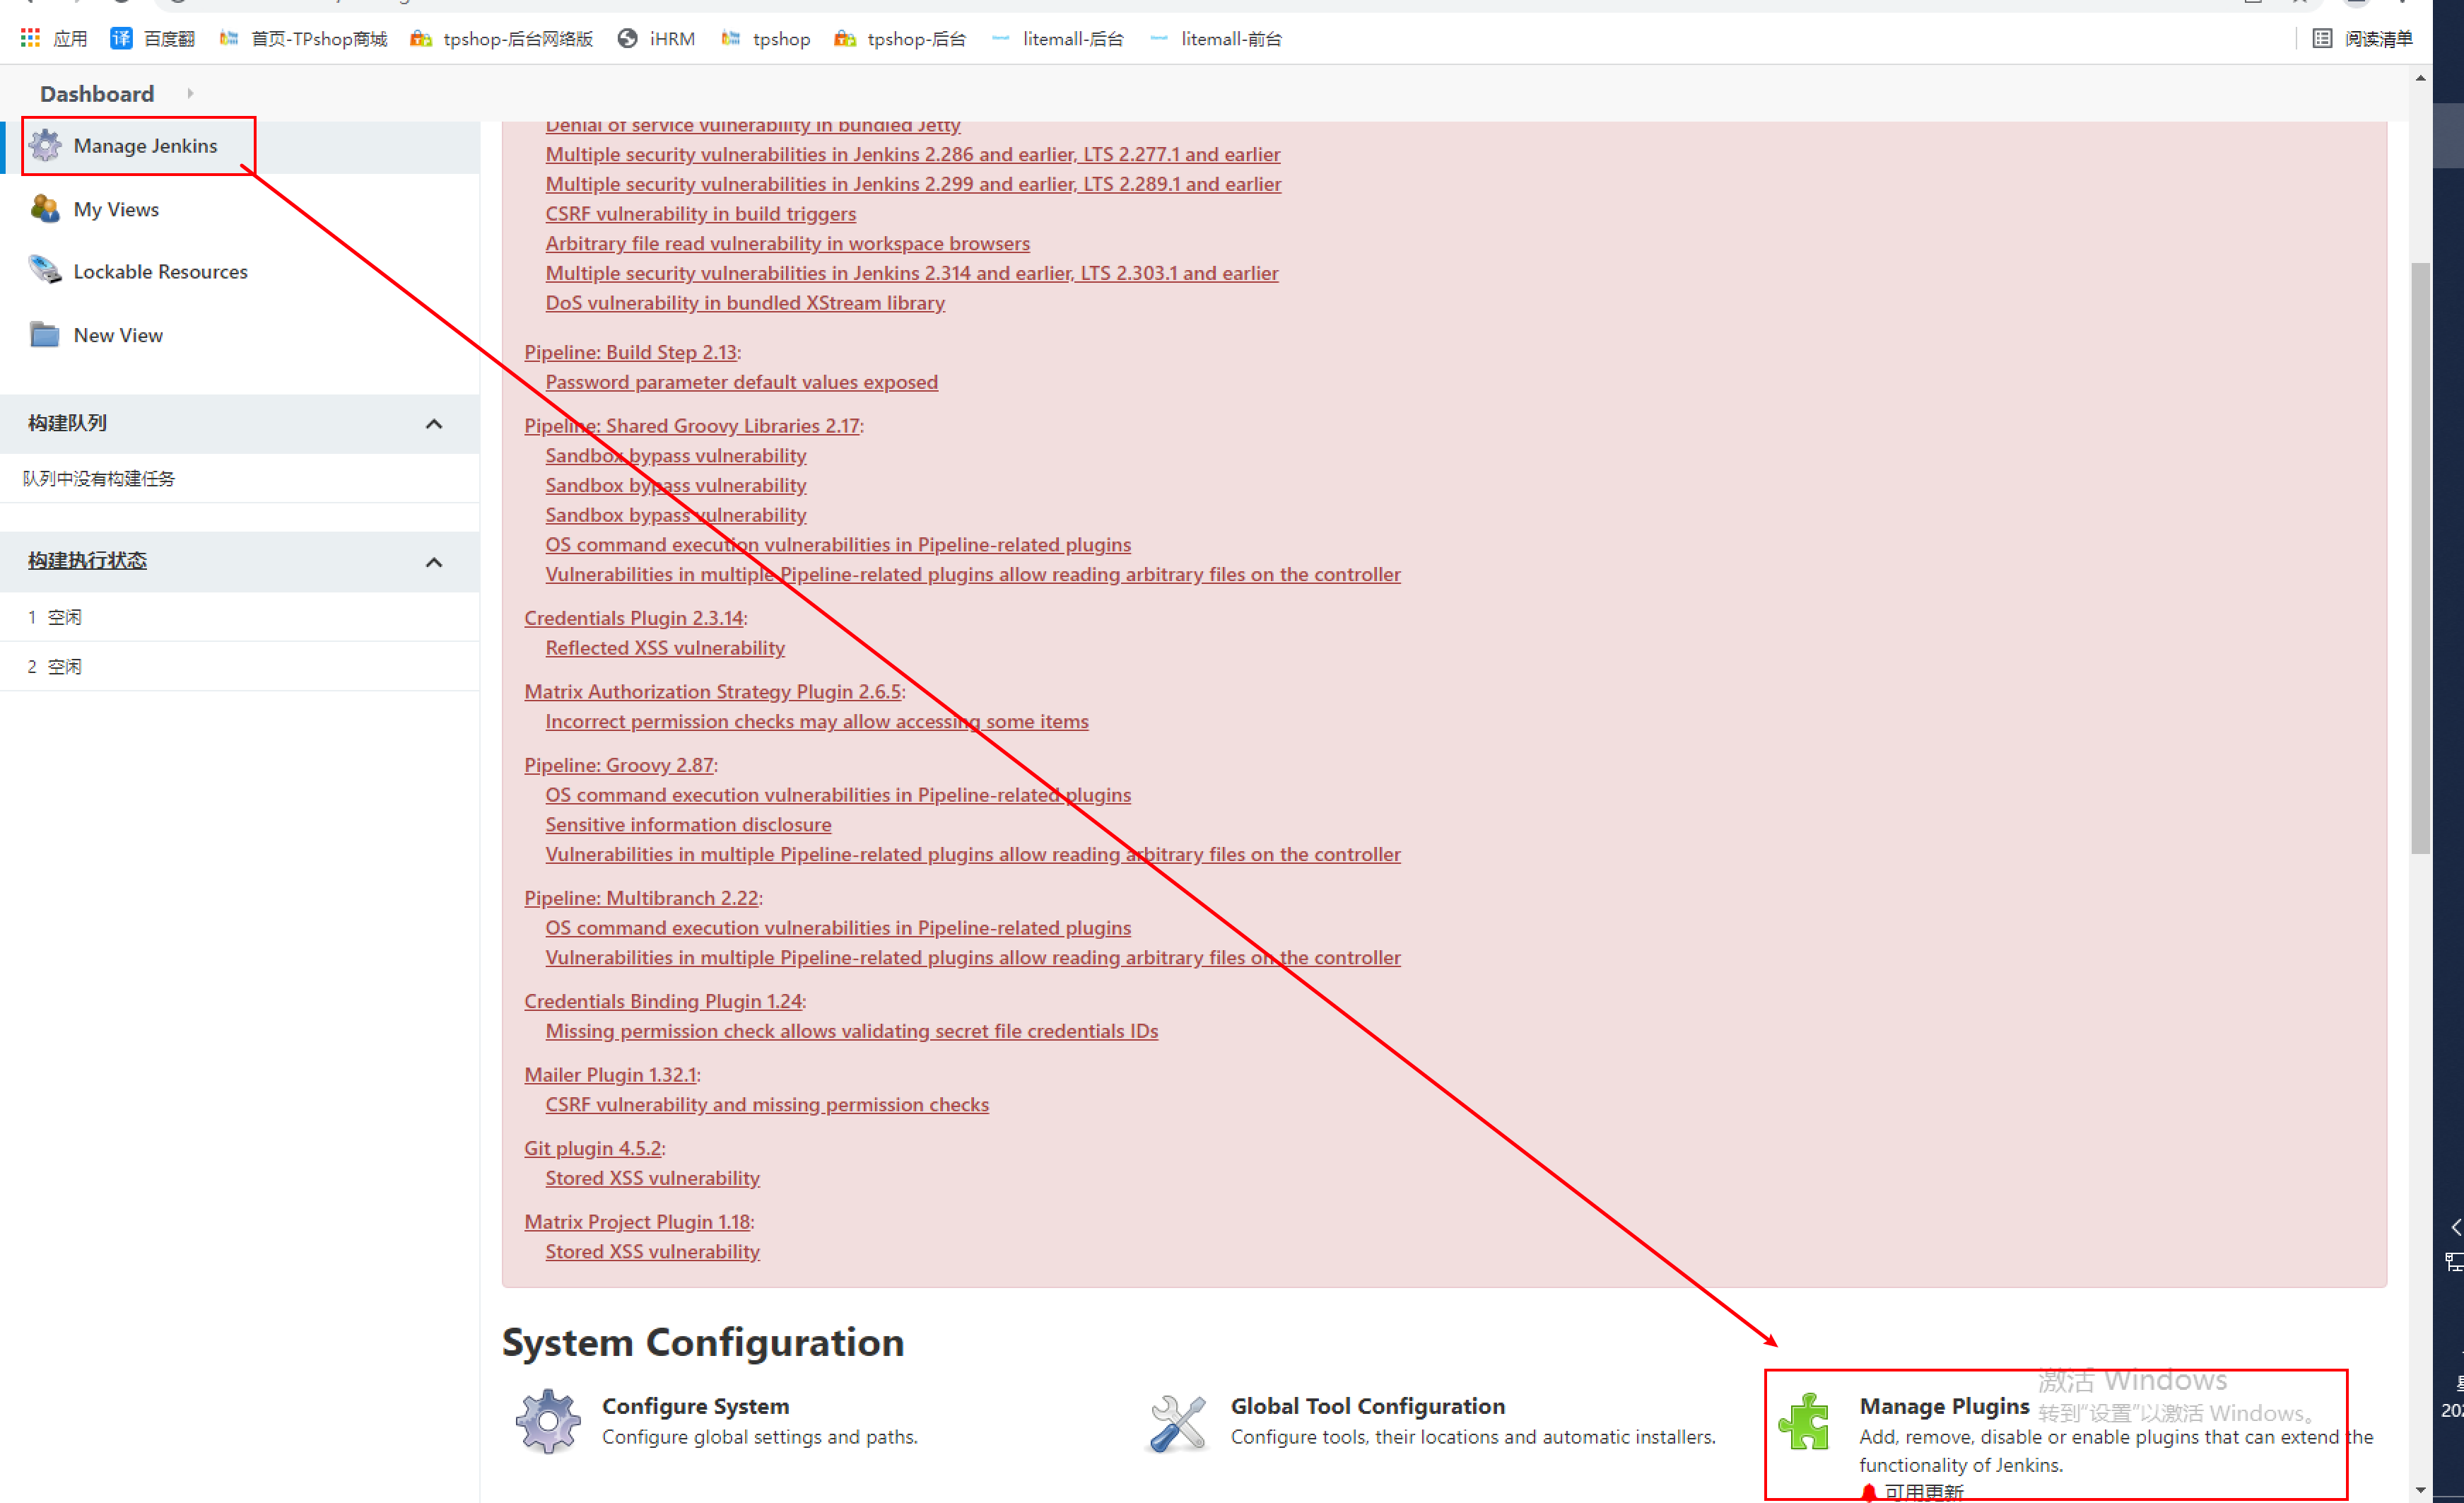Open My Views via its people icon
This screenshot has width=2464, height=1503.
(x=45, y=209)
